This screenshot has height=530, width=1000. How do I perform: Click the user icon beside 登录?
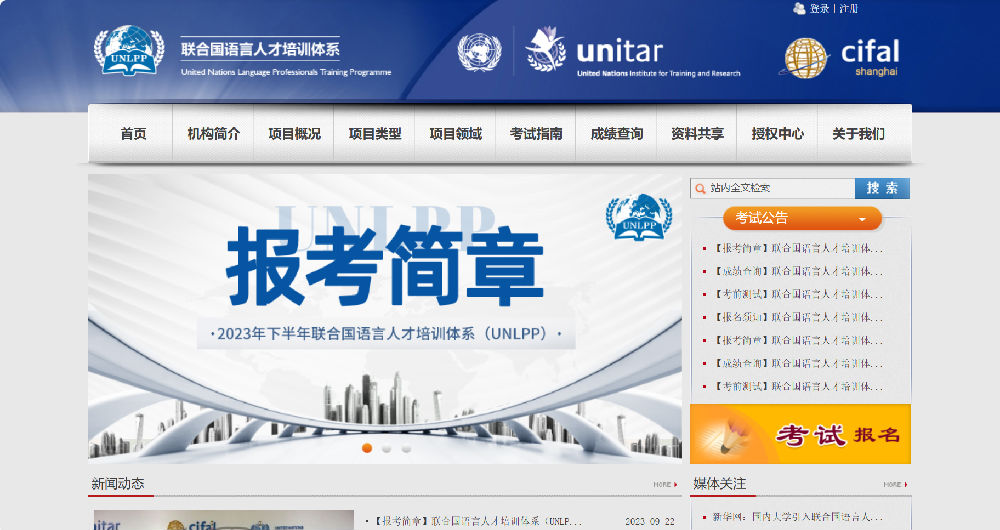pyautogui.click(x=799, y=8)
